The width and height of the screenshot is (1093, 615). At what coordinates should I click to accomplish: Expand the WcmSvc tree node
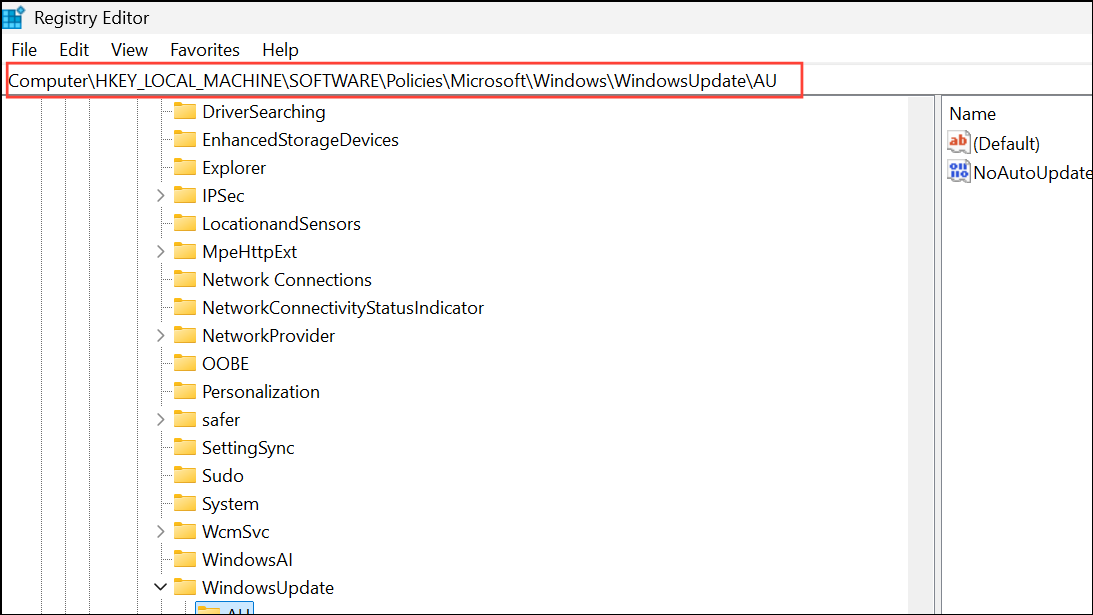161,531
